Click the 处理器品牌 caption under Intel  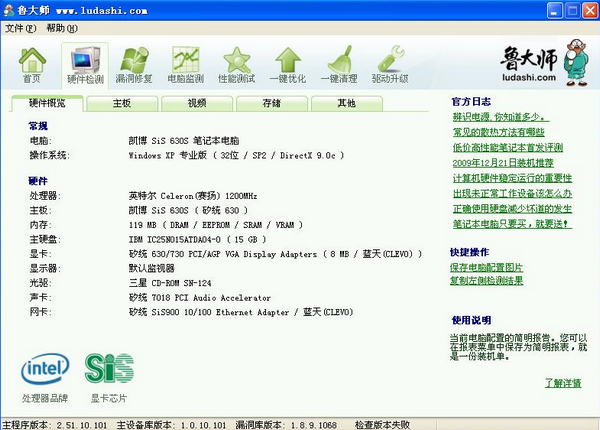point(45,398)
